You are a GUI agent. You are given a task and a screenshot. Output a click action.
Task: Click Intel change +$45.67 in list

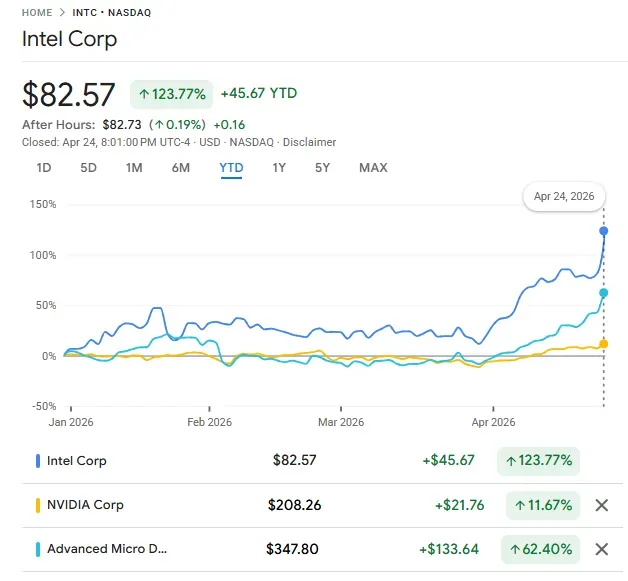448,460
